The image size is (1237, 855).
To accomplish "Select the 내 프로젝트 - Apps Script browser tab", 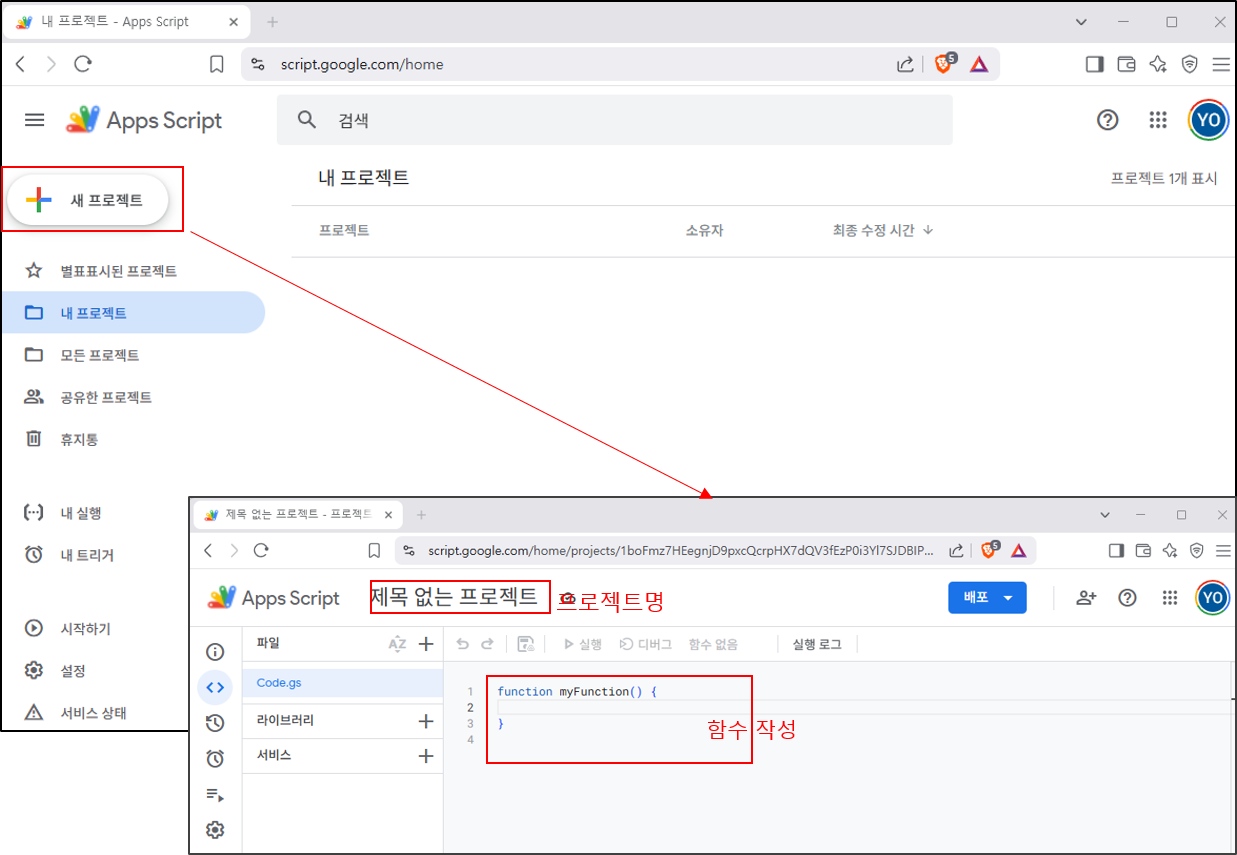I will point(125,22).
